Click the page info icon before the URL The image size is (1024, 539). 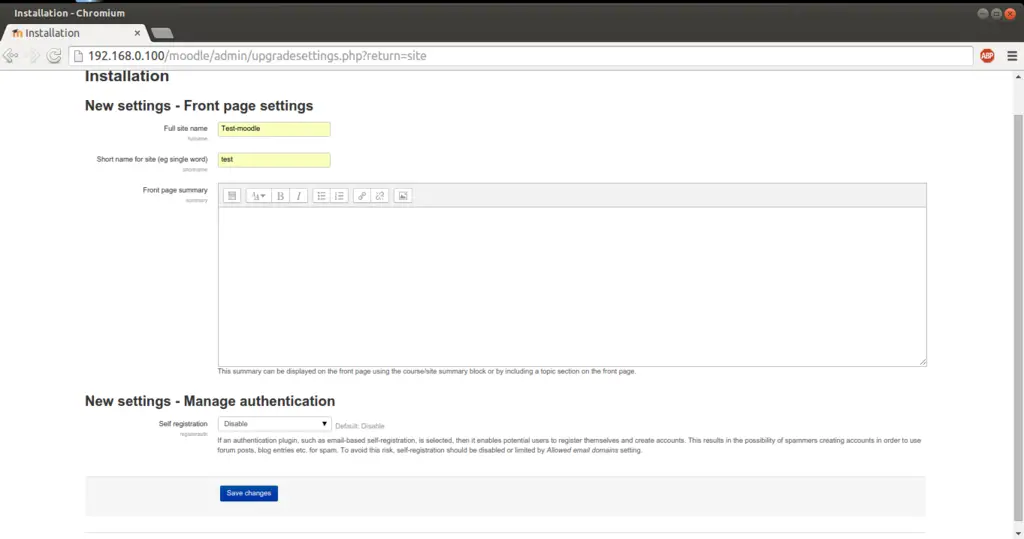coord(78,56)
